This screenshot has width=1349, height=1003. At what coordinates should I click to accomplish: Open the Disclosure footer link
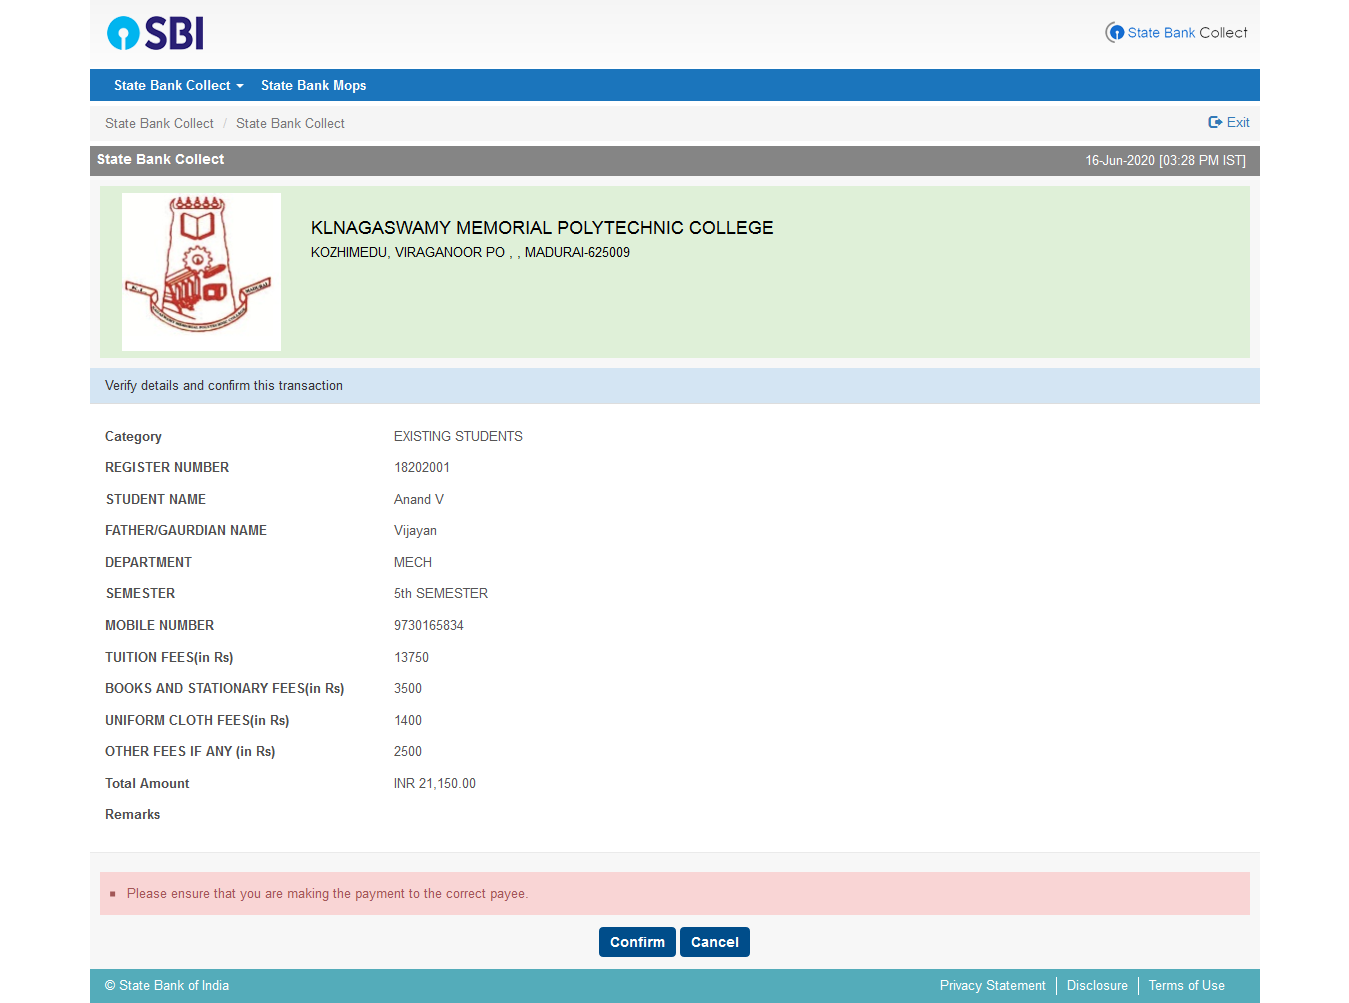(1097, 985)
